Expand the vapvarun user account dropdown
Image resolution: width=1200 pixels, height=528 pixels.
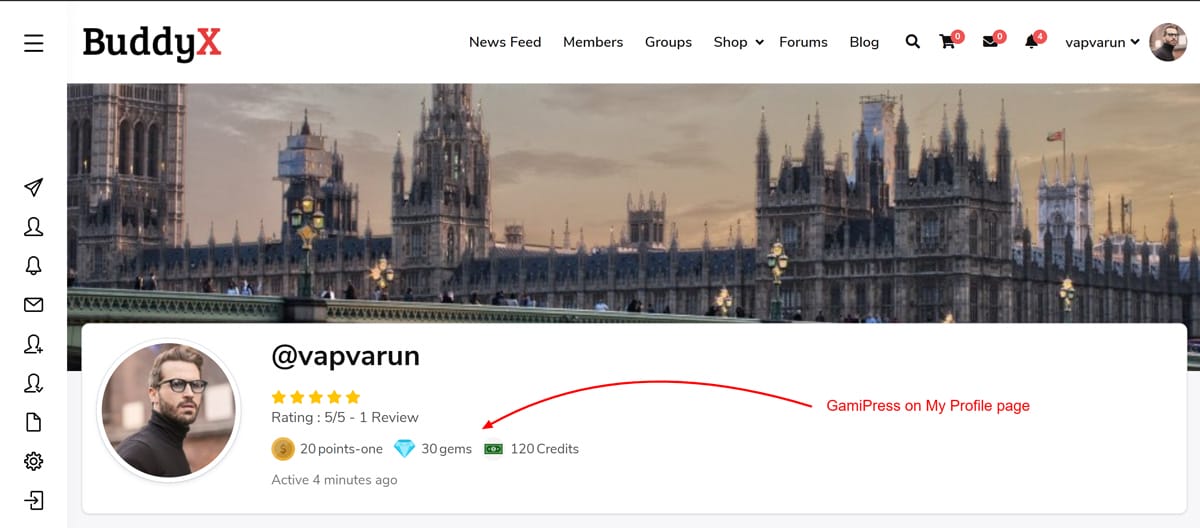[1102, 42]
